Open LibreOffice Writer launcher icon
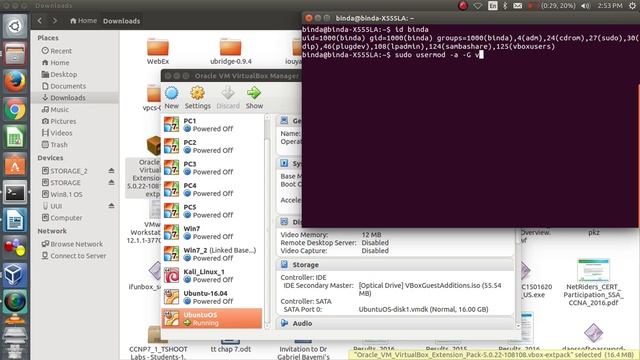Image resolution: width=640 pixels, height=360 pixels. [x=15, y=220]
